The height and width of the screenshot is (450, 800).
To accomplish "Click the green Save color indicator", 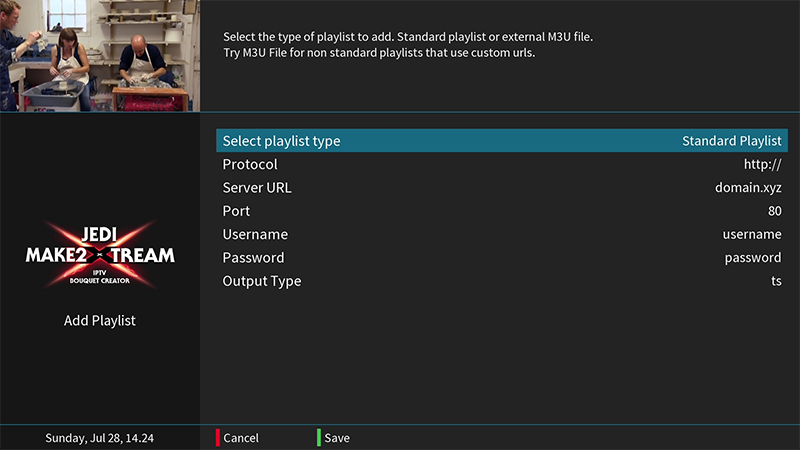I will pos(319,437).
